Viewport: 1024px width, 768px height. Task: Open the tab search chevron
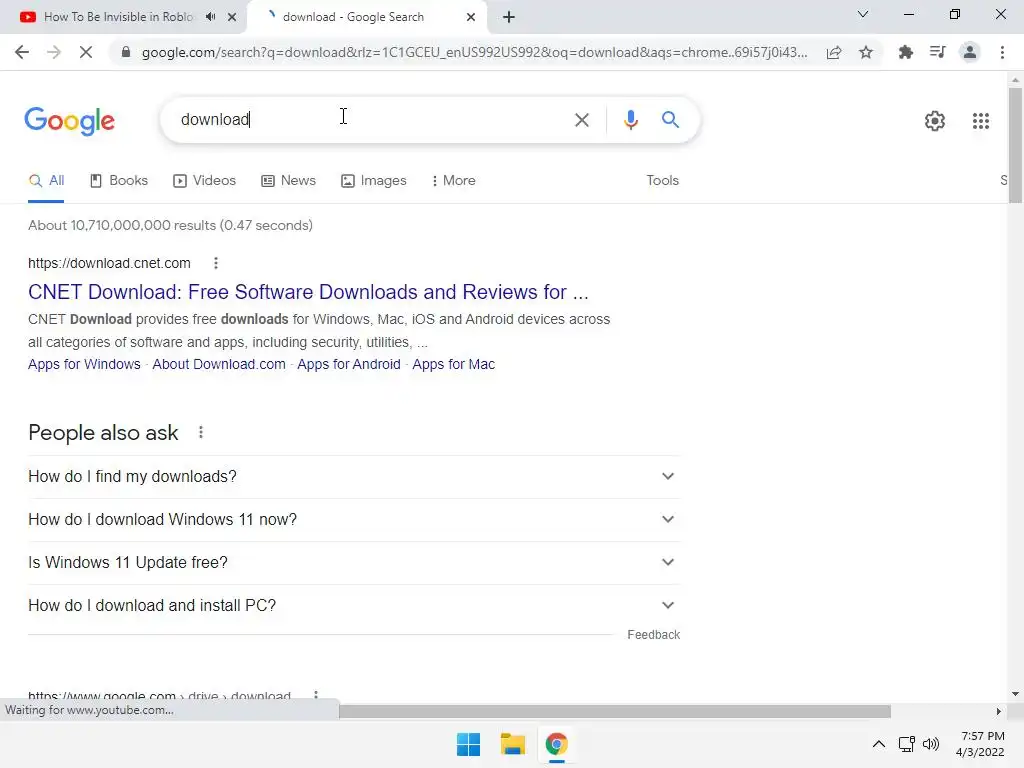point(863,14)
